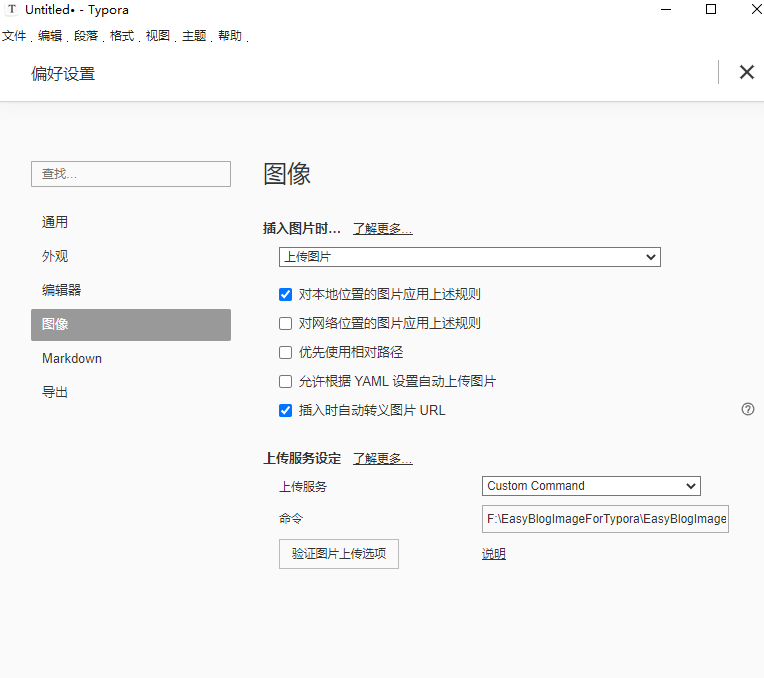Open 了解更多 link beside 插入图片时
Screen dimensions: 764x678
[382, 229]
